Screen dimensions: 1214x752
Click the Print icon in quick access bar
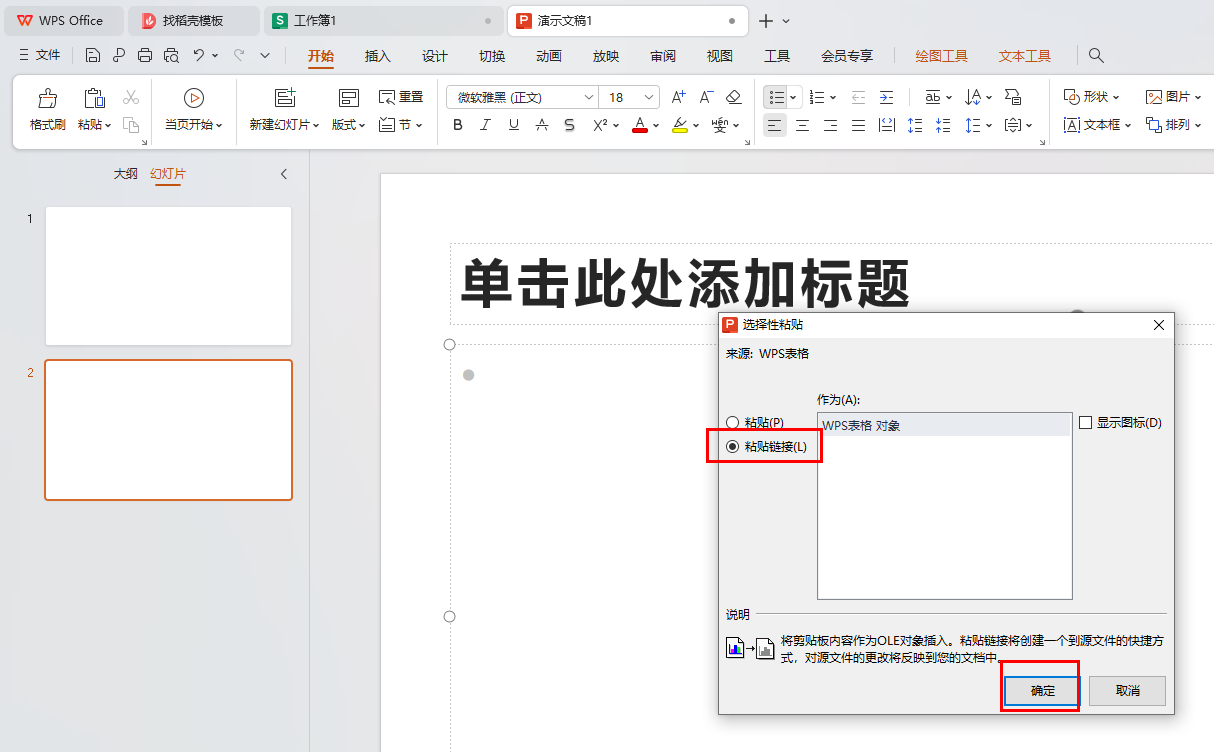click(x=145, y=56)
